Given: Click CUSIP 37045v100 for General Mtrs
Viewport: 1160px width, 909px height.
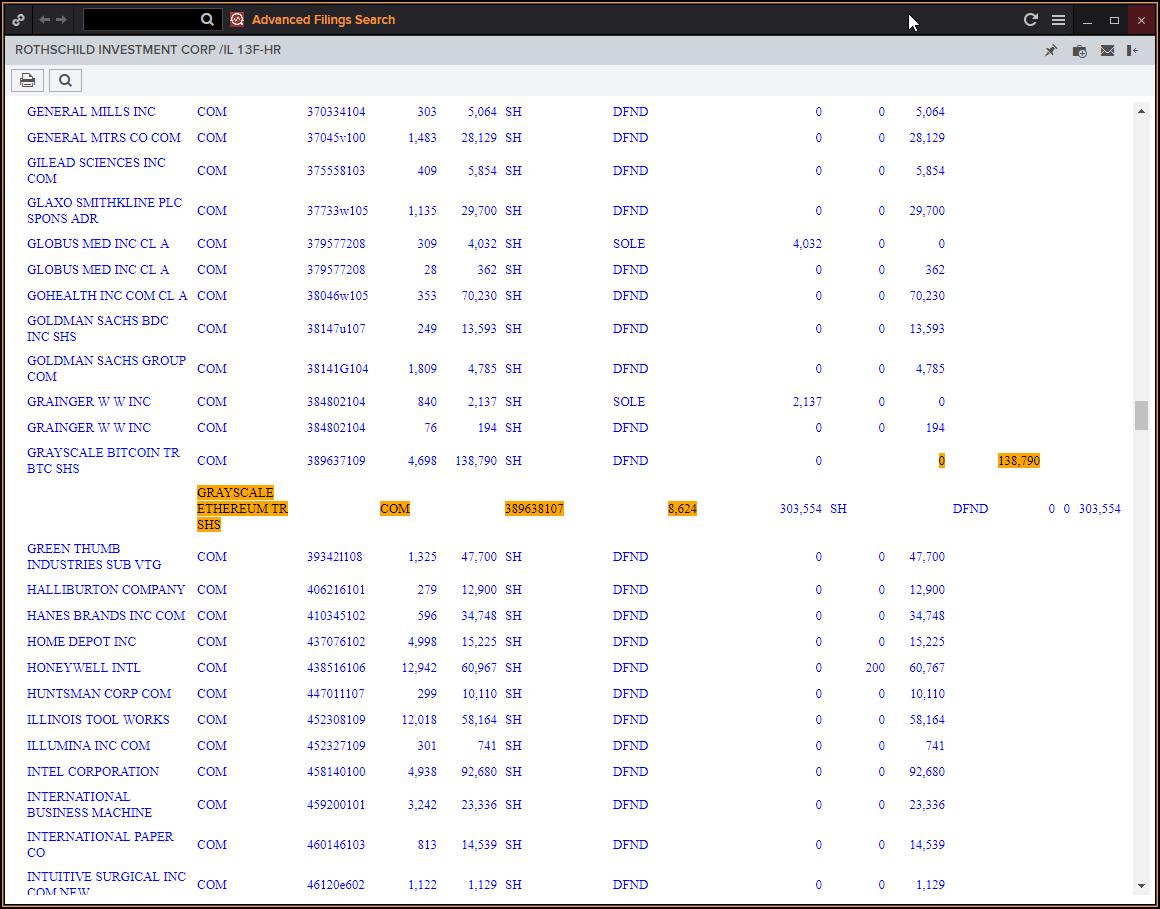Looking at the screenshot, I should 336,138.
